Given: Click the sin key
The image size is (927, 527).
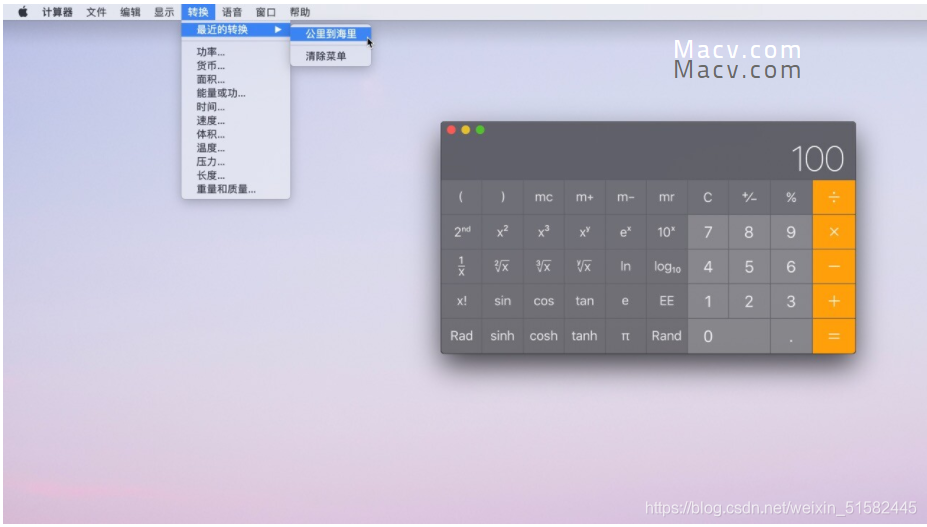Looking at the screenshot, I should point(503,301).
